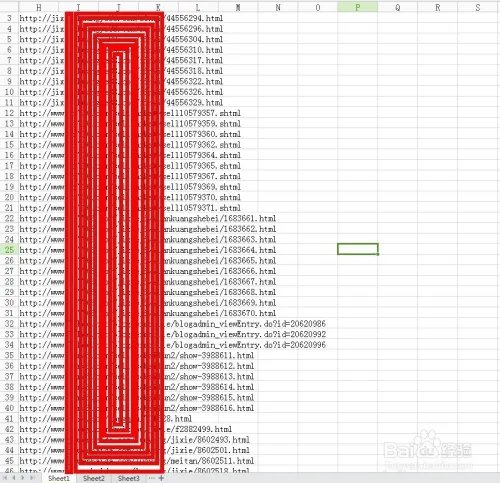Select column R header
This screenshot has width=500, height=483.
[x=437, y=7]
